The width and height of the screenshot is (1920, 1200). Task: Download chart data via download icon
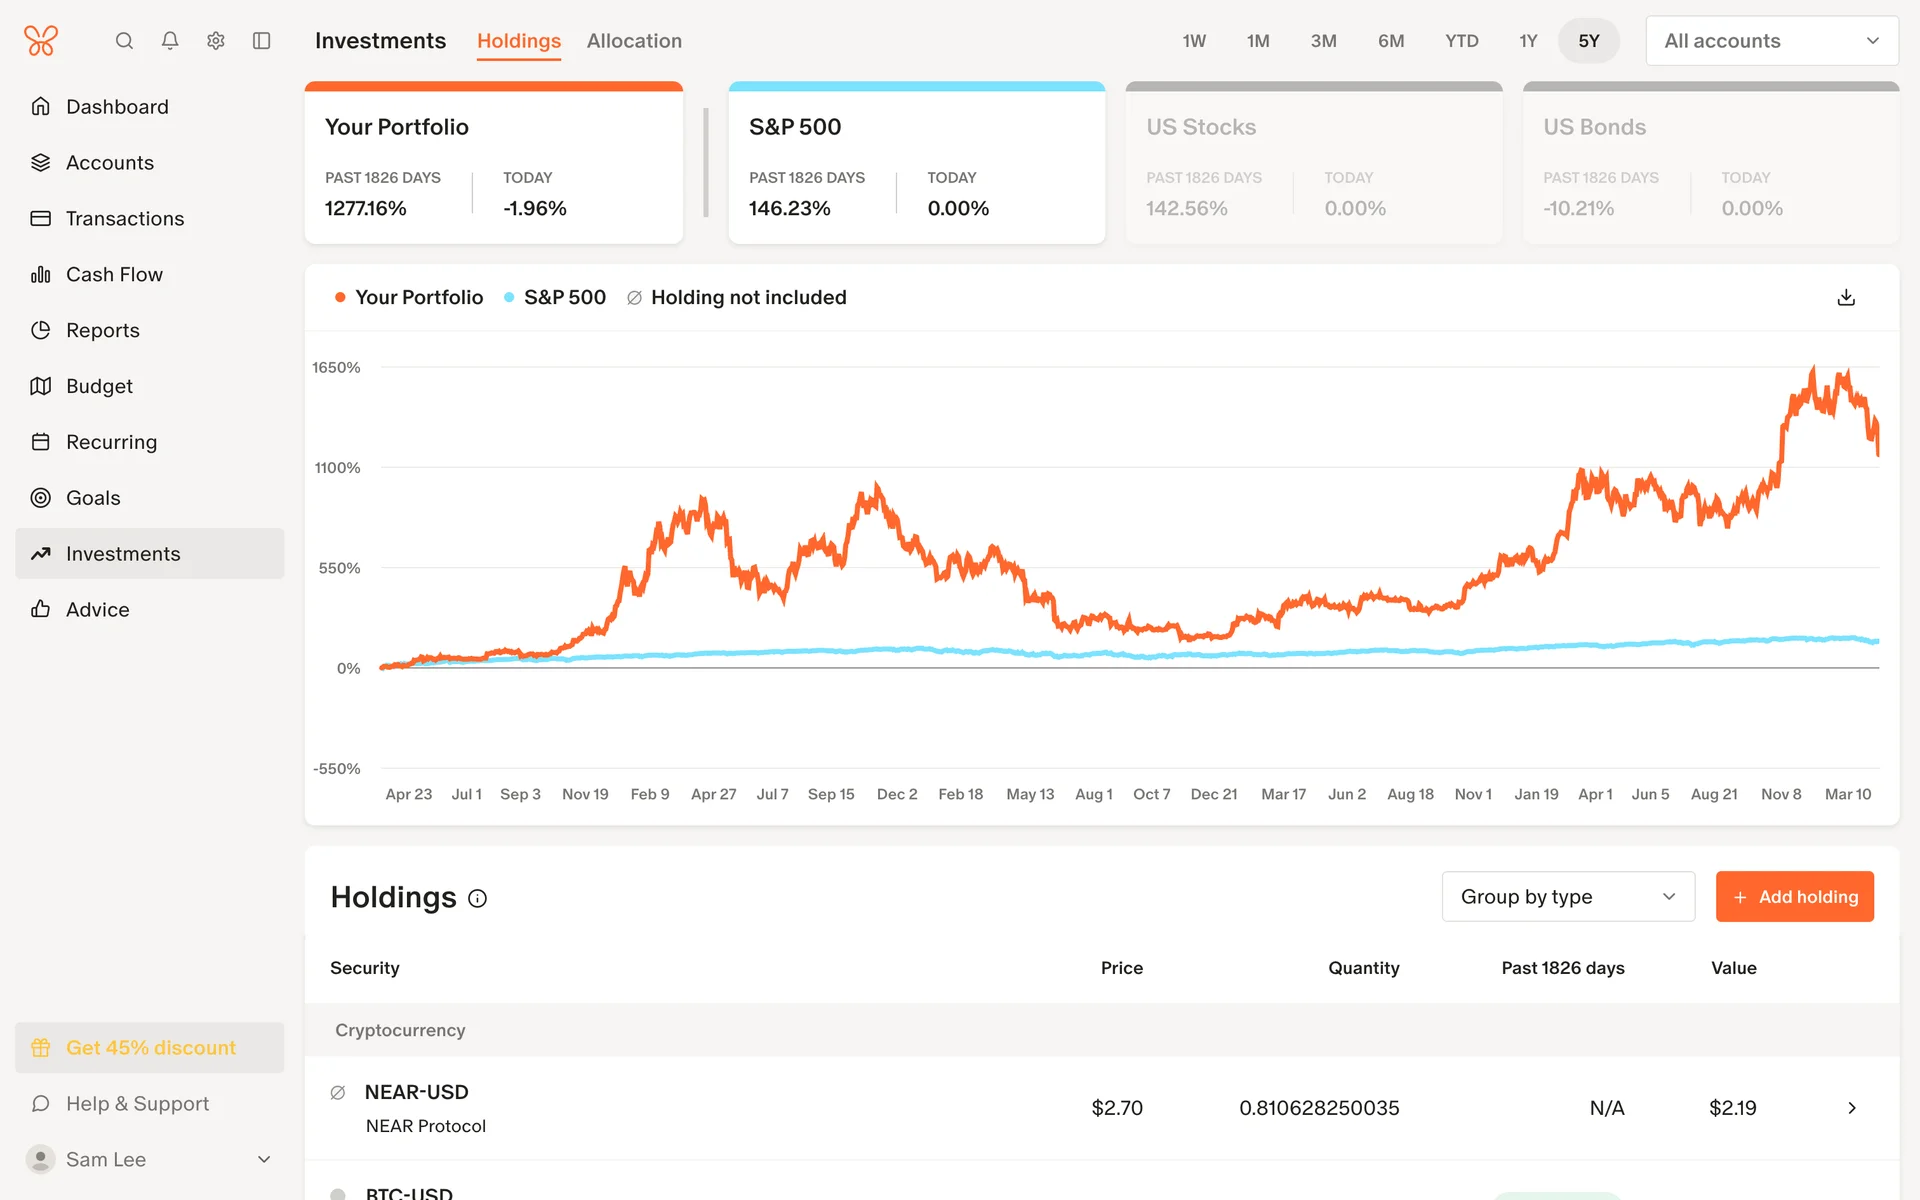pyautogui.click(x=1846, y=298)
